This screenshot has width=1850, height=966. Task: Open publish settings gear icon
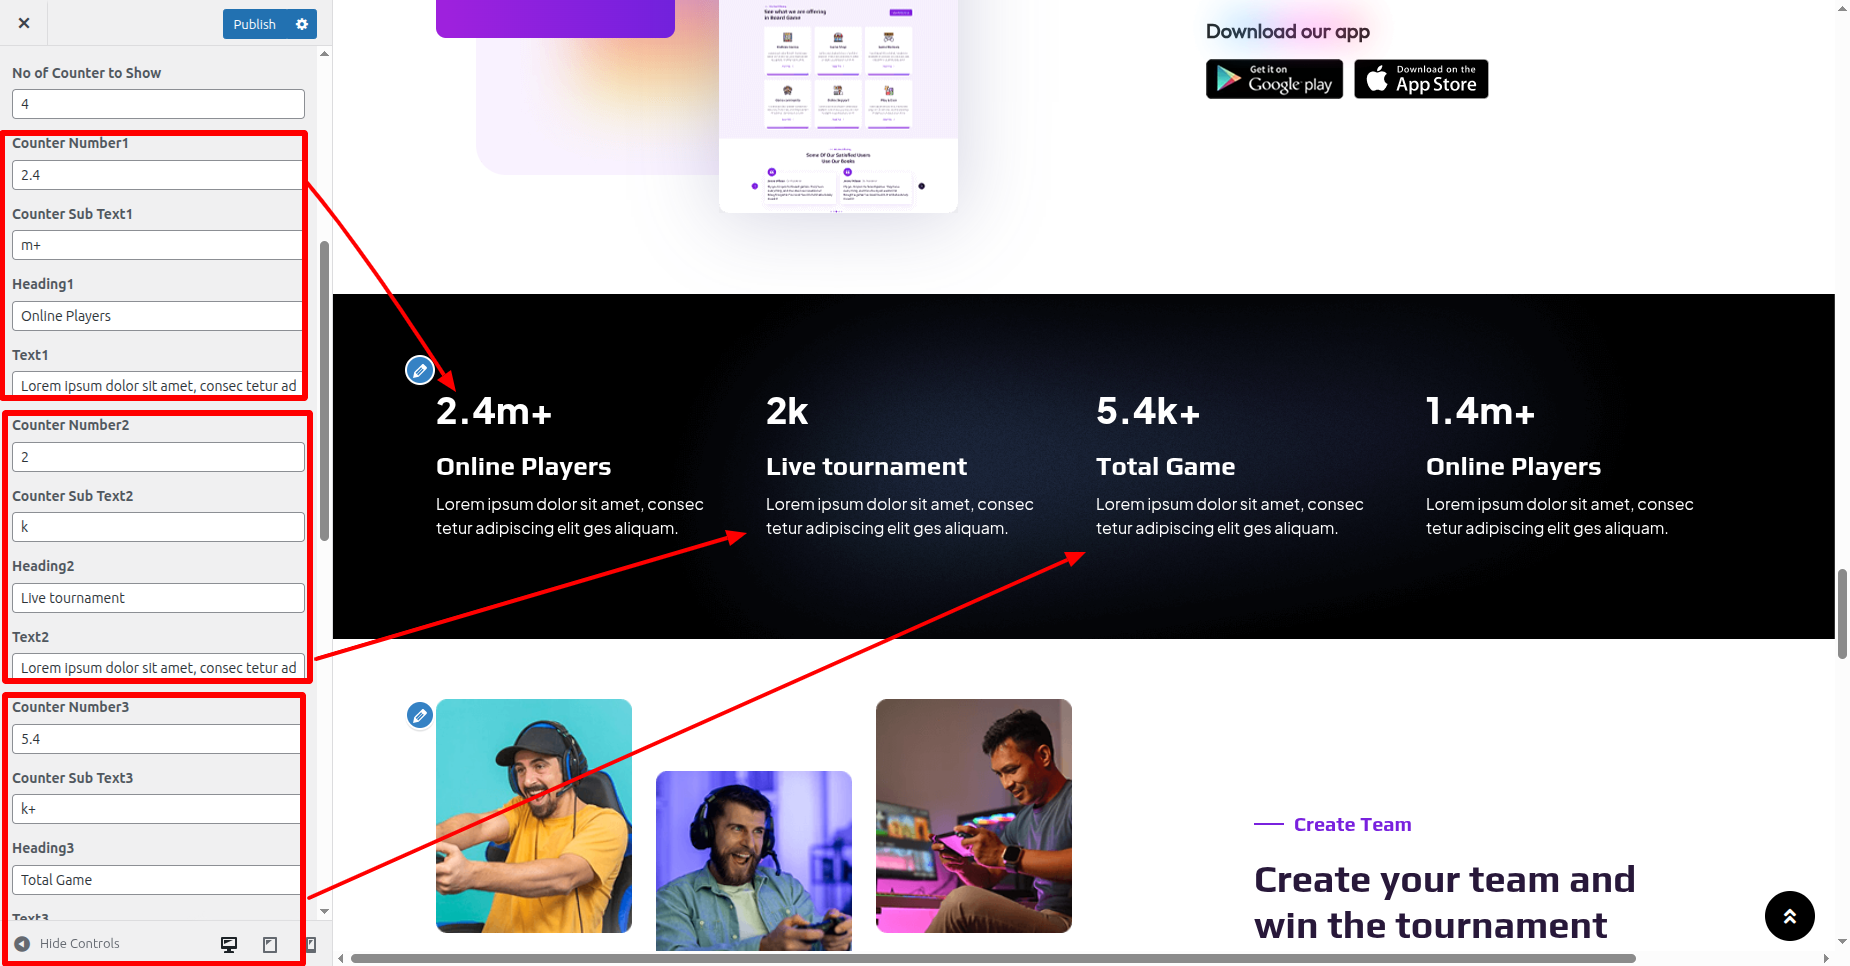point(302,24)
